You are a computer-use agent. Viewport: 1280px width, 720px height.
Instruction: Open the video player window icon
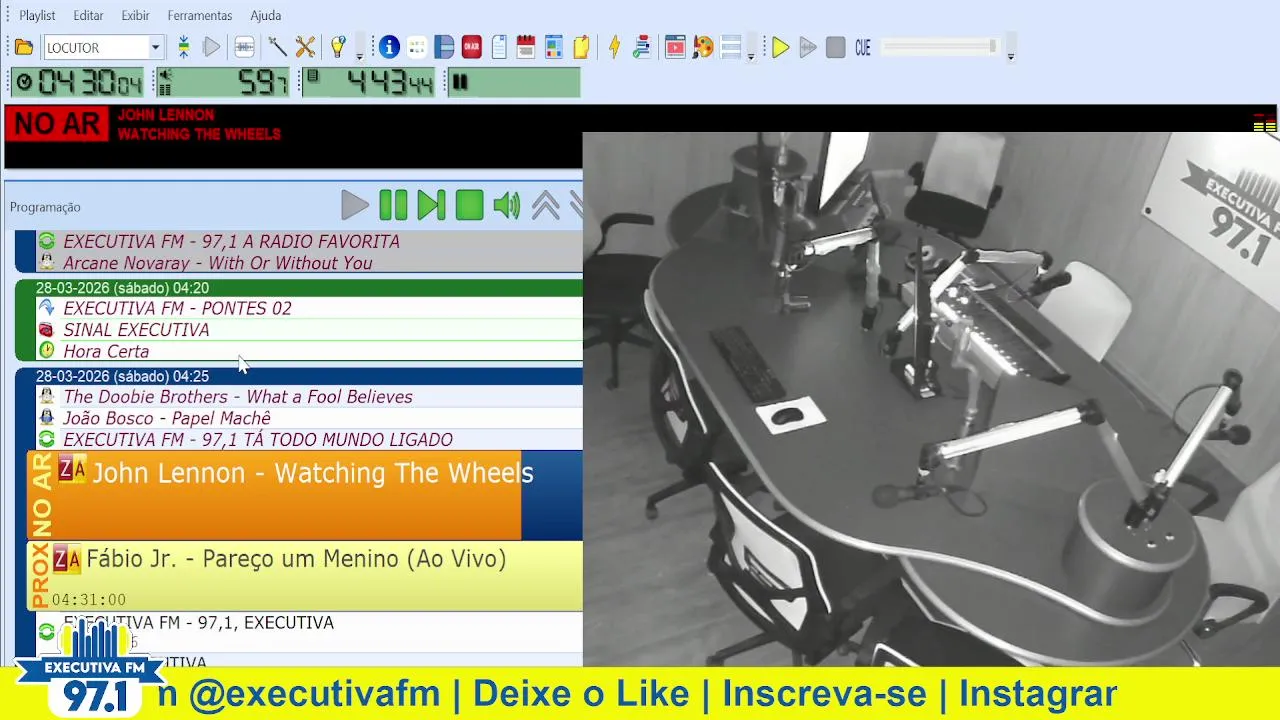coord(675,47)
